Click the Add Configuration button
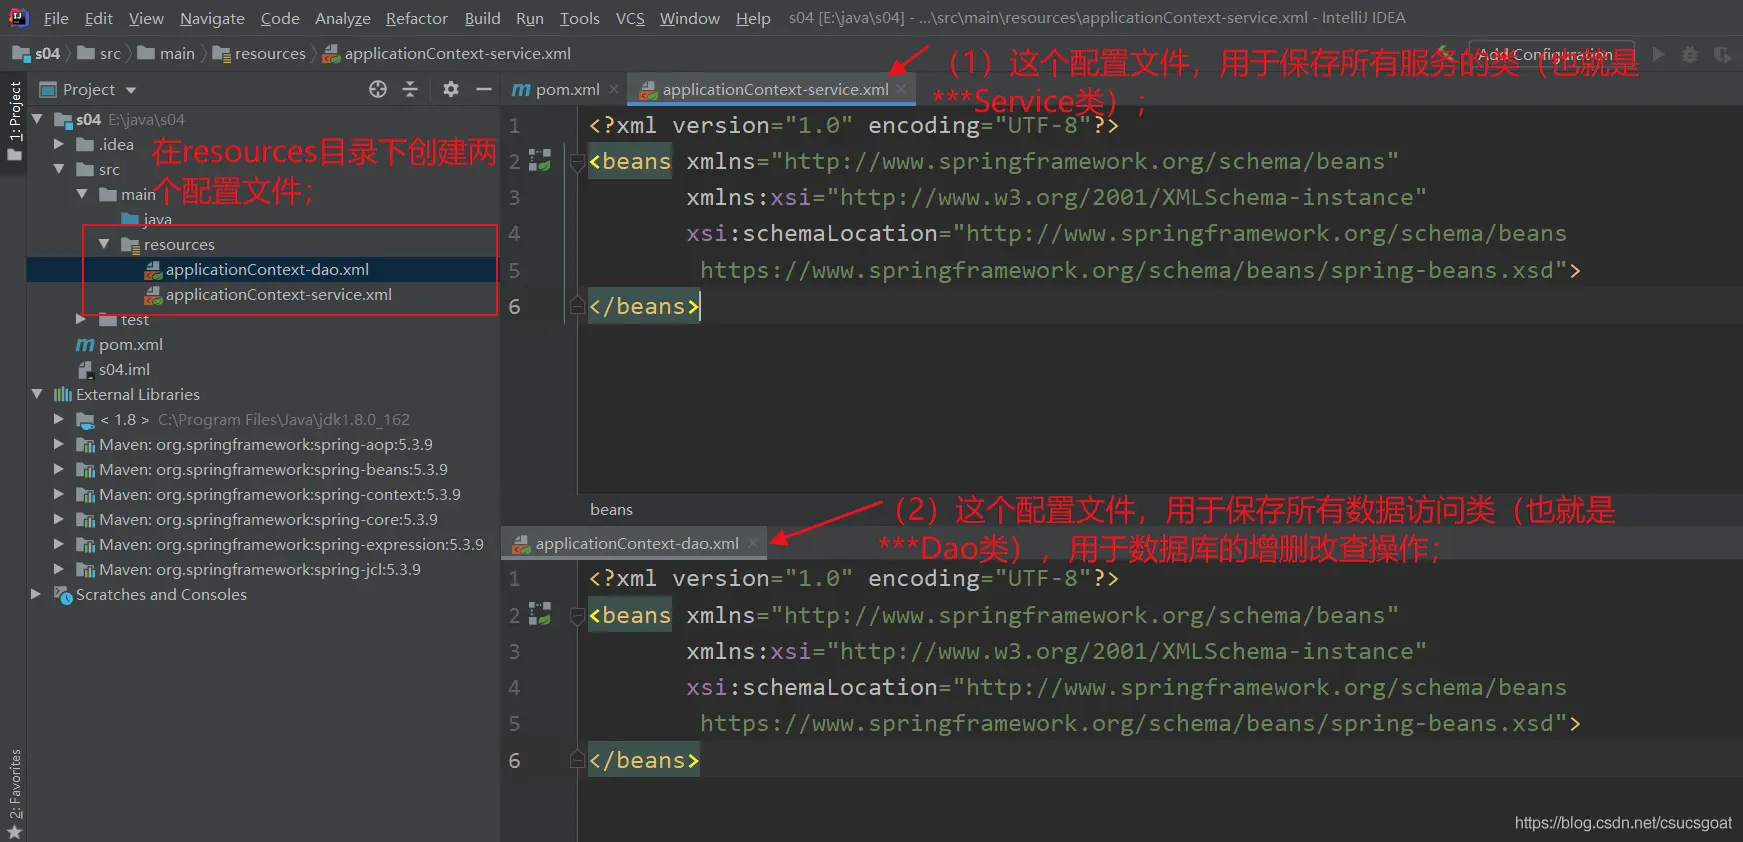The image size is (1743, 842). pos(1550,54)
